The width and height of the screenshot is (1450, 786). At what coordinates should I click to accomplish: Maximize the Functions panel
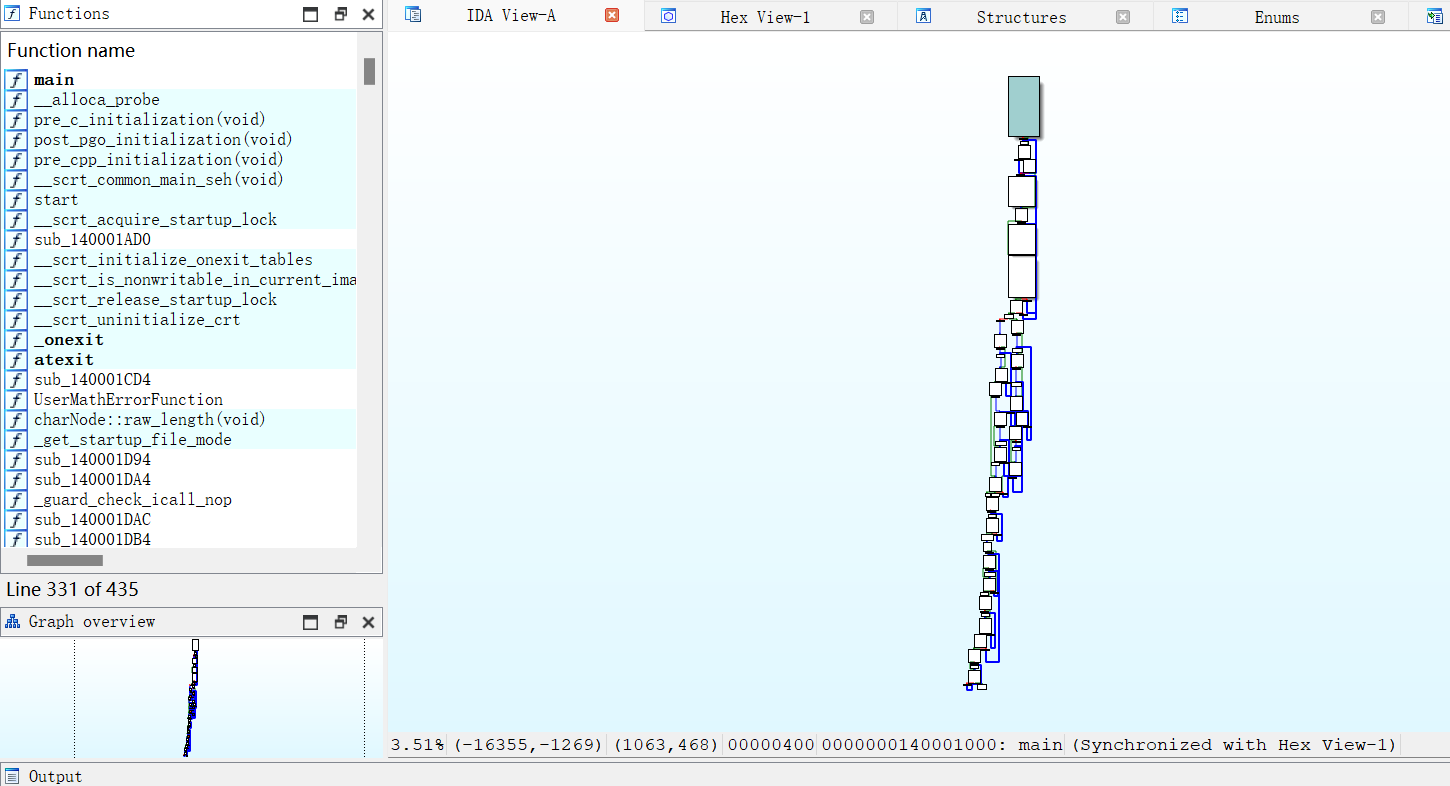(x=311, y=14)
